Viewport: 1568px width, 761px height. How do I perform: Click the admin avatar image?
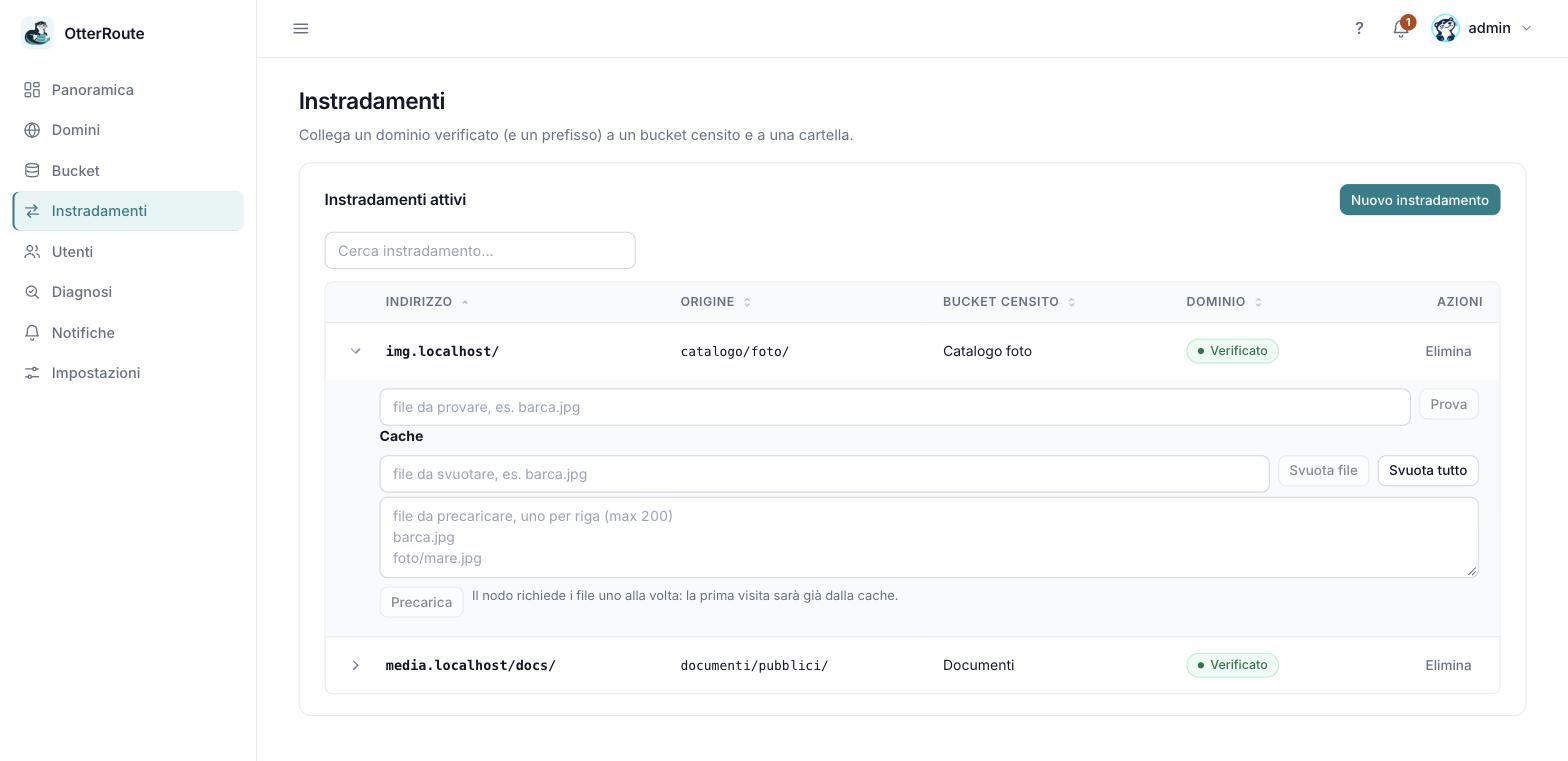tap(1445, 28)
